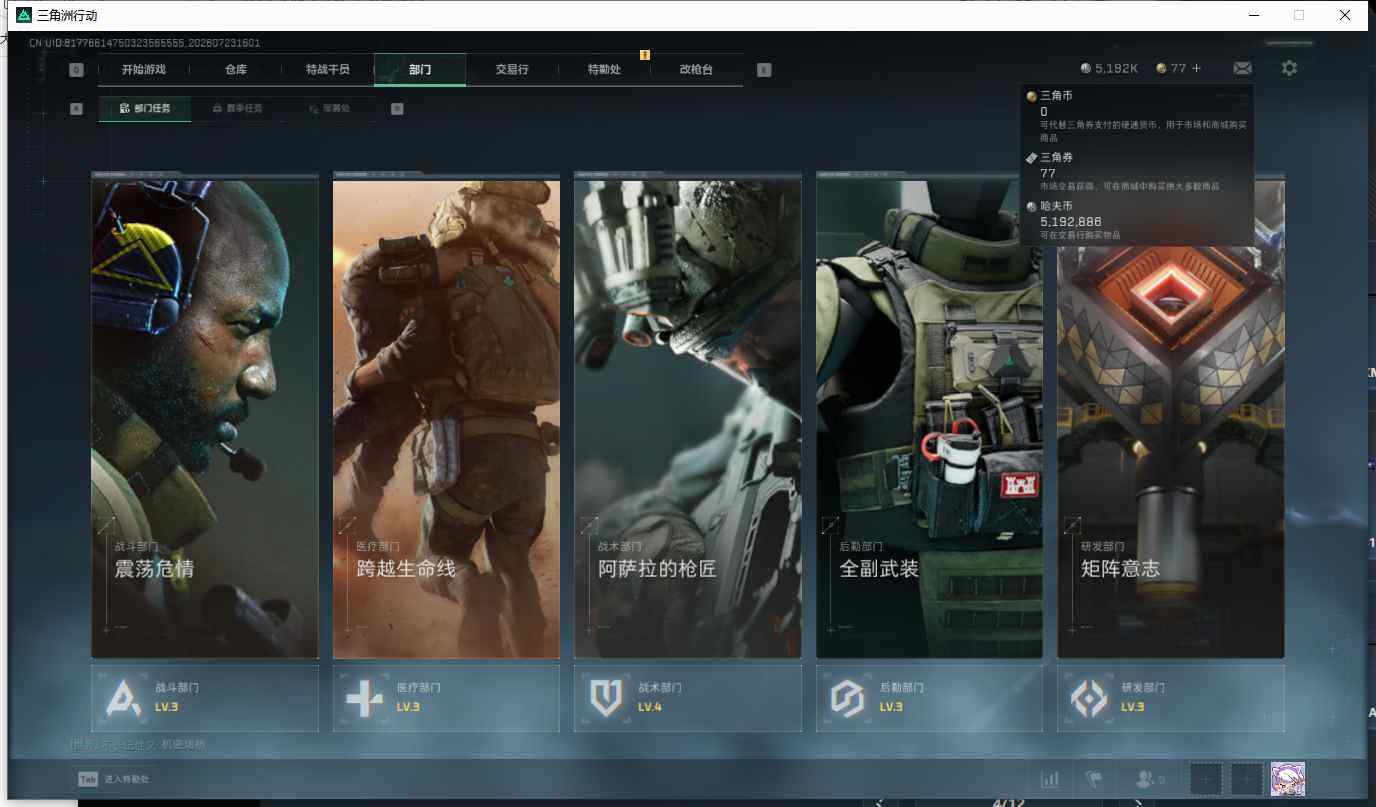This screenshot has width=1376, height=807.
Task: Add a teammate in the first empty slot
Action: click(1205, 779)
